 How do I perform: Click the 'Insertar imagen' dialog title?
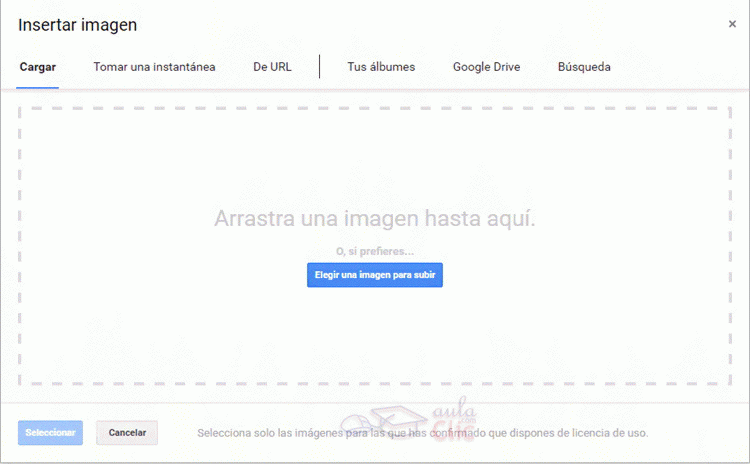pos(78,25)
